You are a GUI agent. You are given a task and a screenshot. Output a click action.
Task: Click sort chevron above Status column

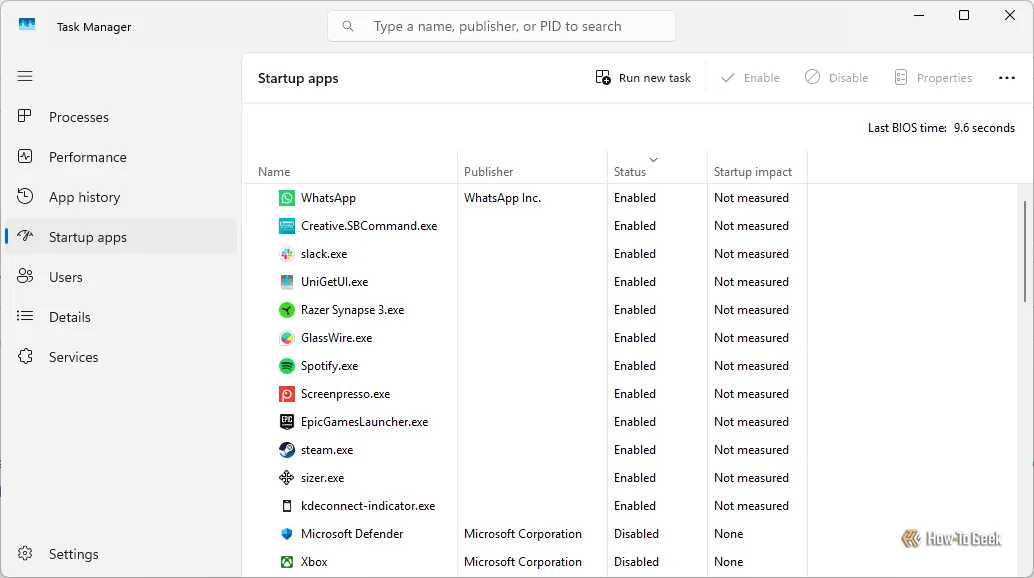click(653, 160)
